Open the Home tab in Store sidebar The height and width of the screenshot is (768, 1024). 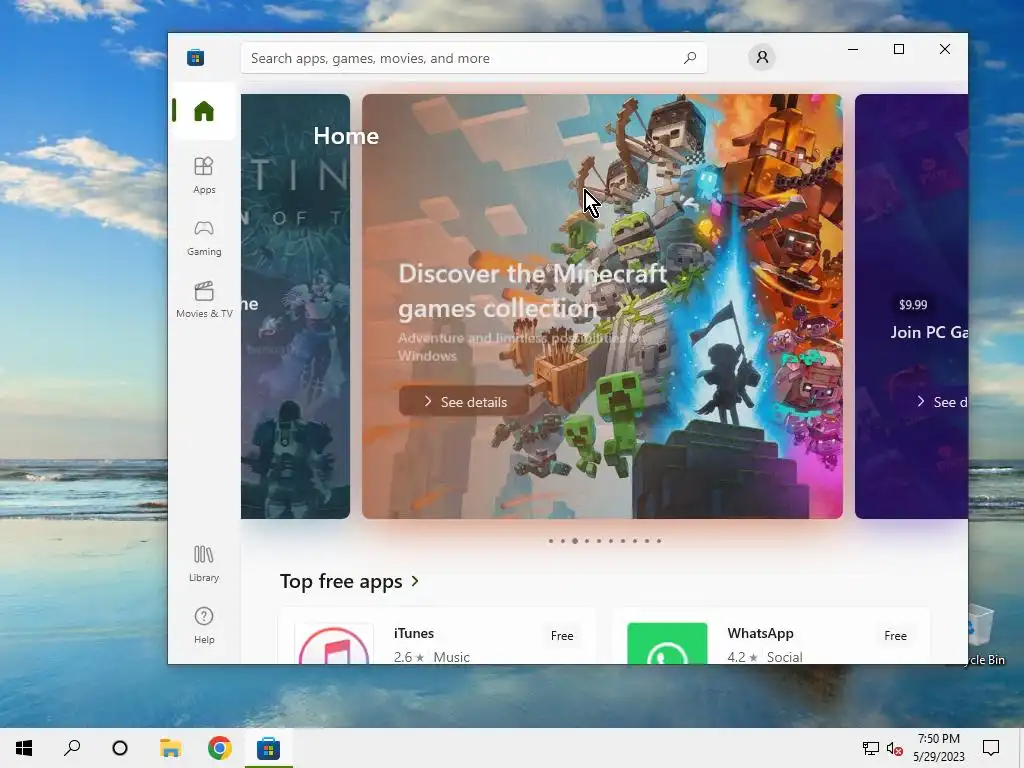204,111
